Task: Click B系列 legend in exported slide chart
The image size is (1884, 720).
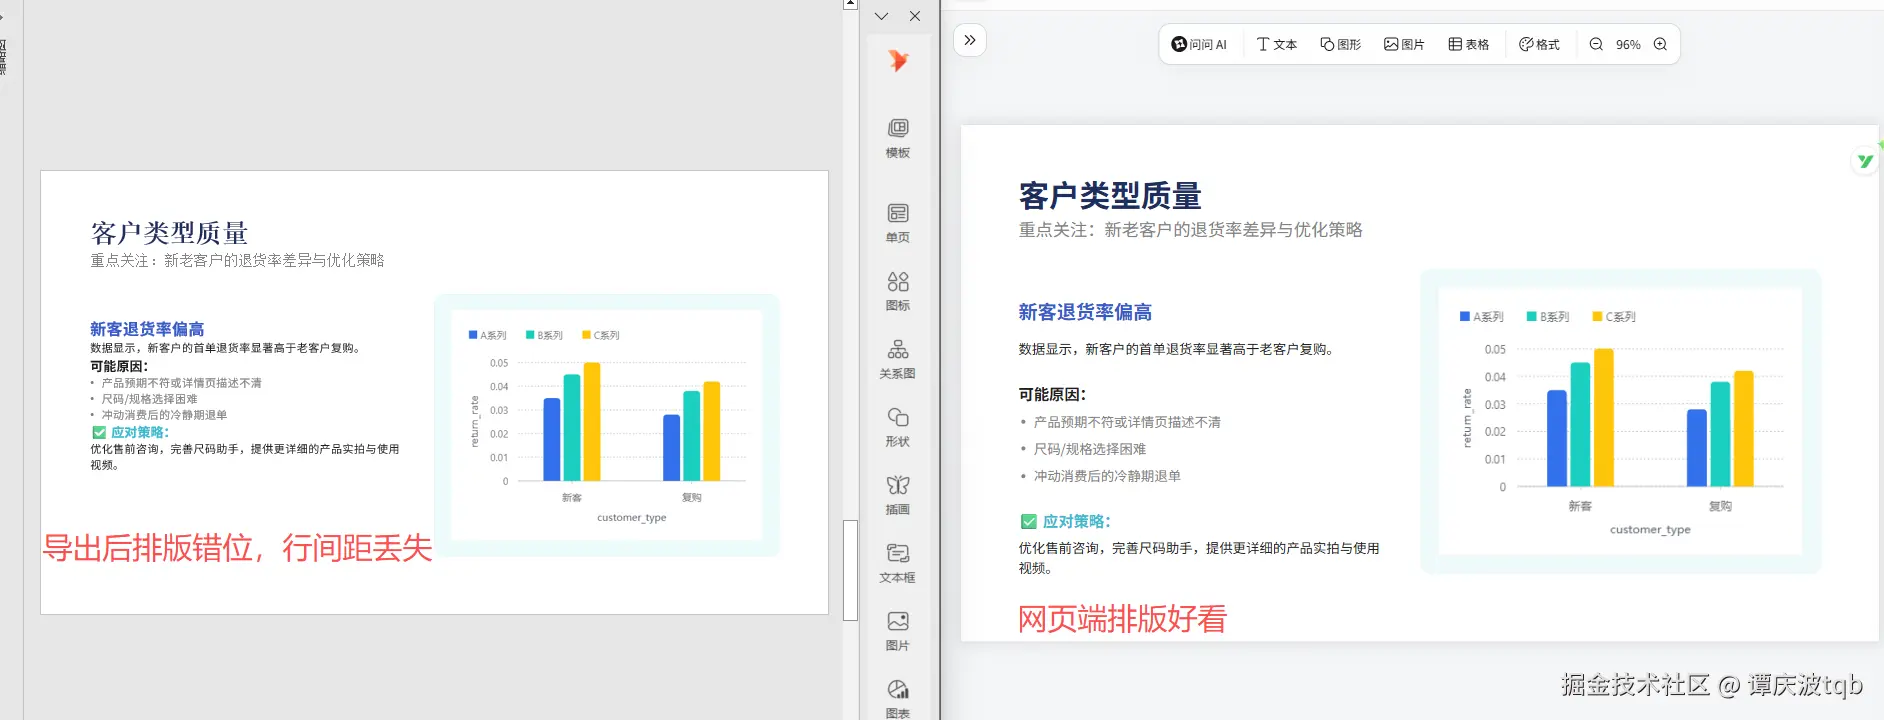Action: 545,335
